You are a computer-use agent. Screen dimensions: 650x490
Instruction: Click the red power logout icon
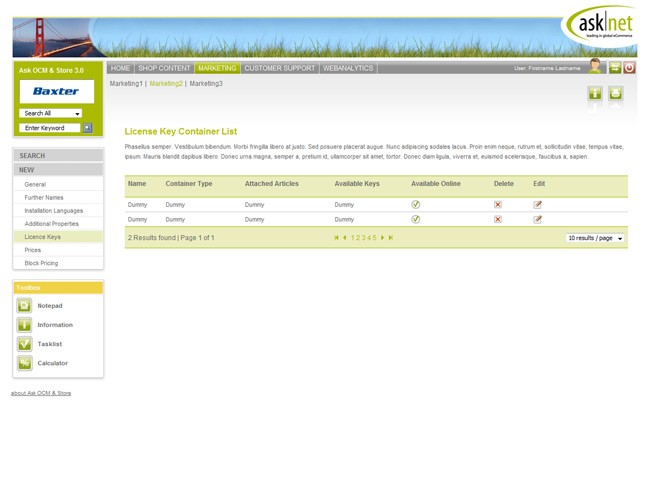[x=629, y=68]
